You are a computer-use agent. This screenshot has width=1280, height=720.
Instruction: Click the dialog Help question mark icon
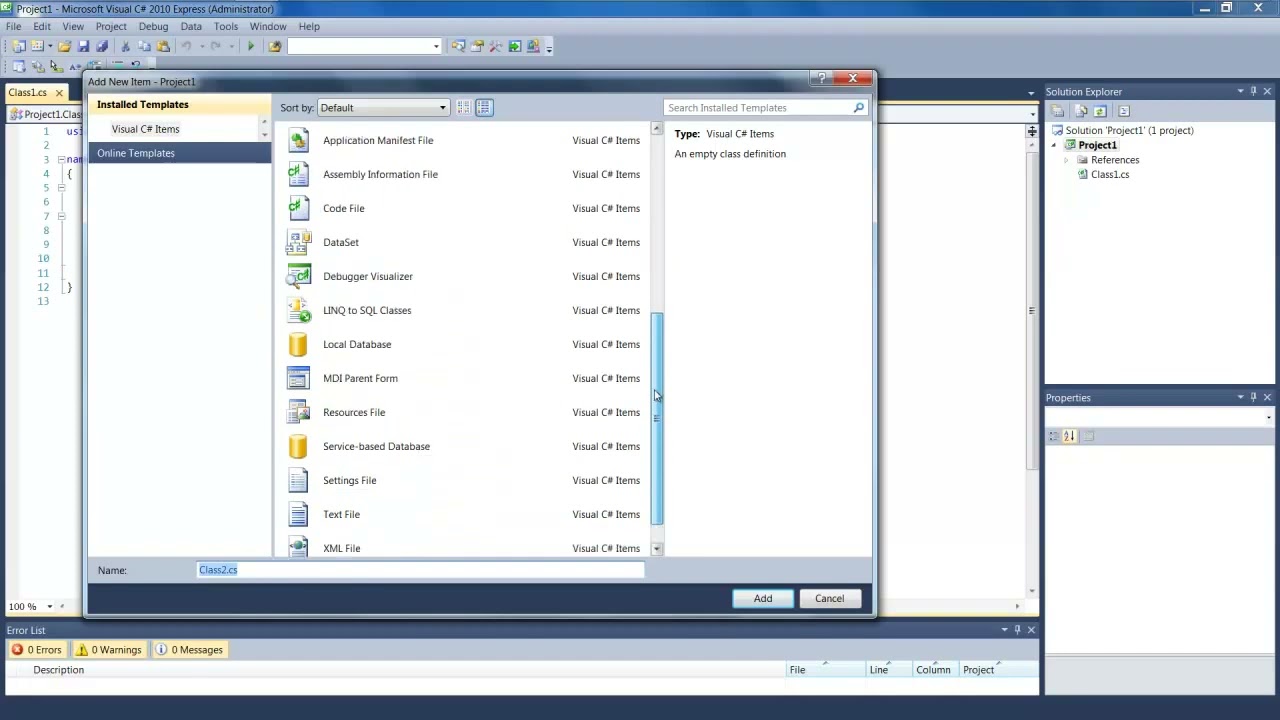[x=821, y=78]
